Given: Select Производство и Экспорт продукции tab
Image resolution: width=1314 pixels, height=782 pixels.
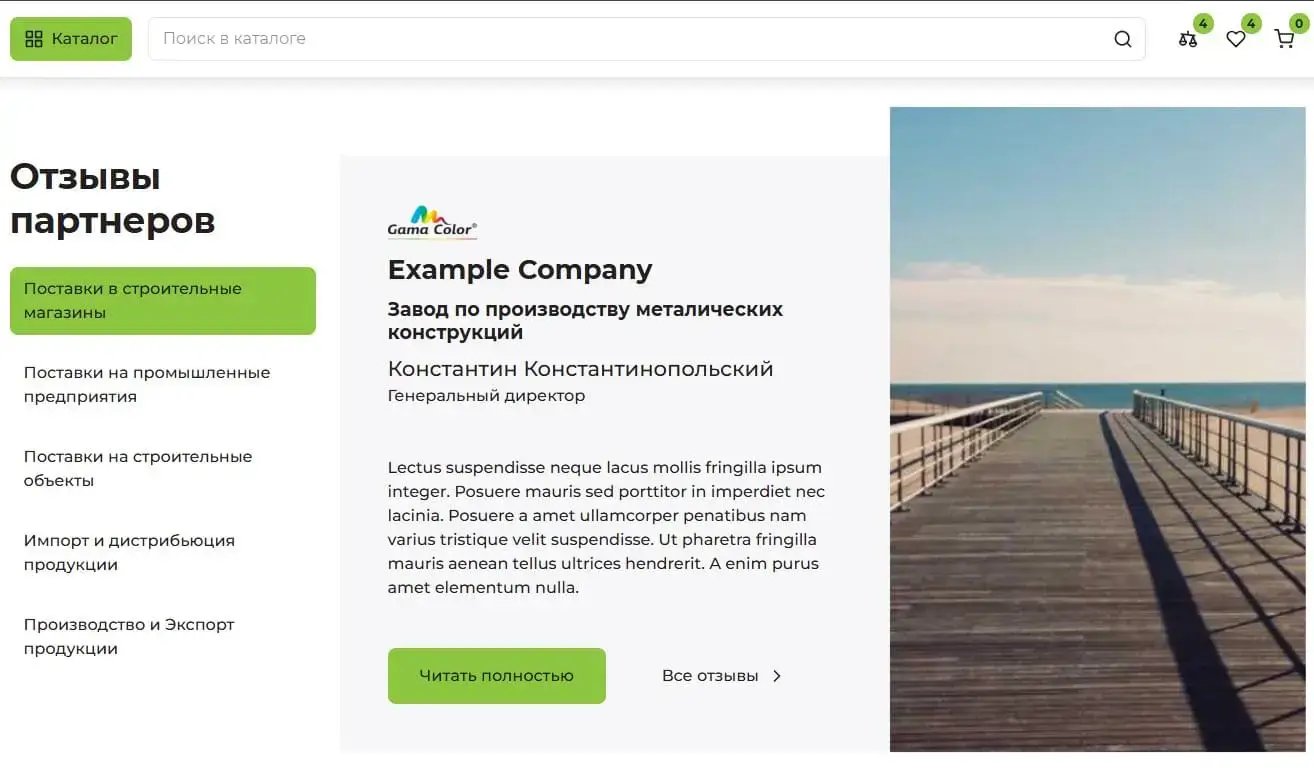Looking at the screenshot, I should tap(129, 637).
